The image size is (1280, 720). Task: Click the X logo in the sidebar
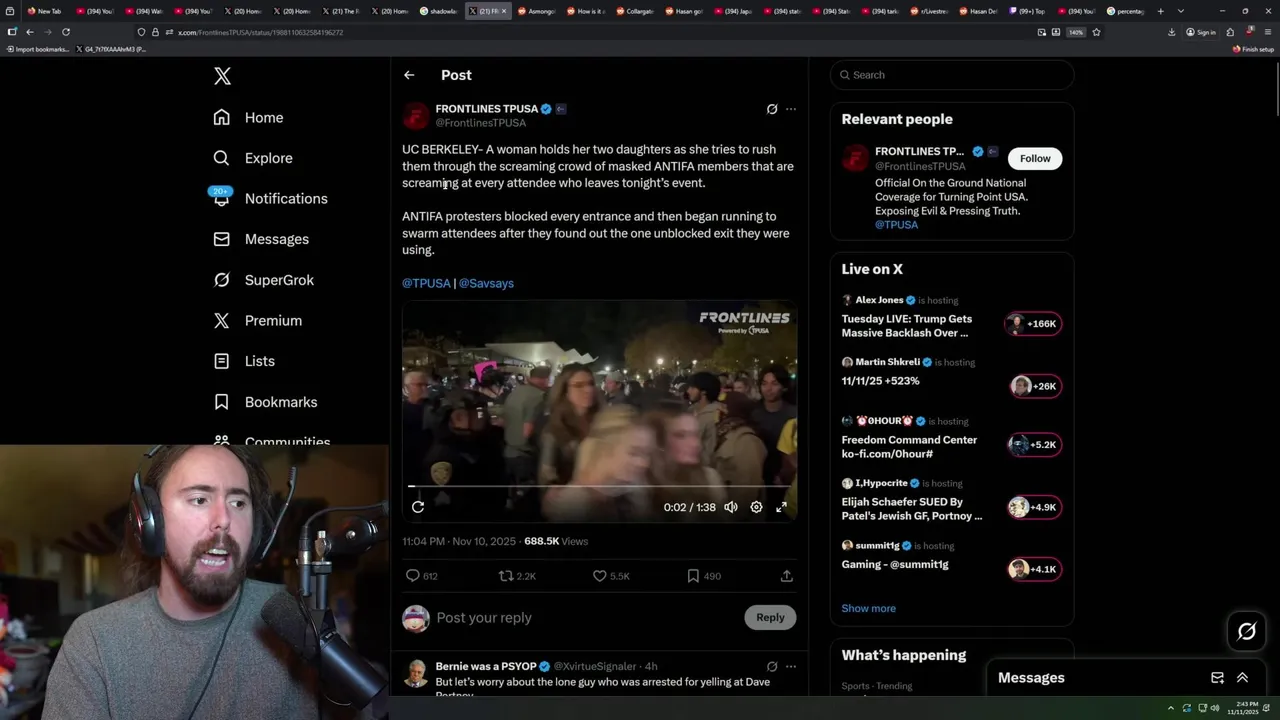click(222, 76)
